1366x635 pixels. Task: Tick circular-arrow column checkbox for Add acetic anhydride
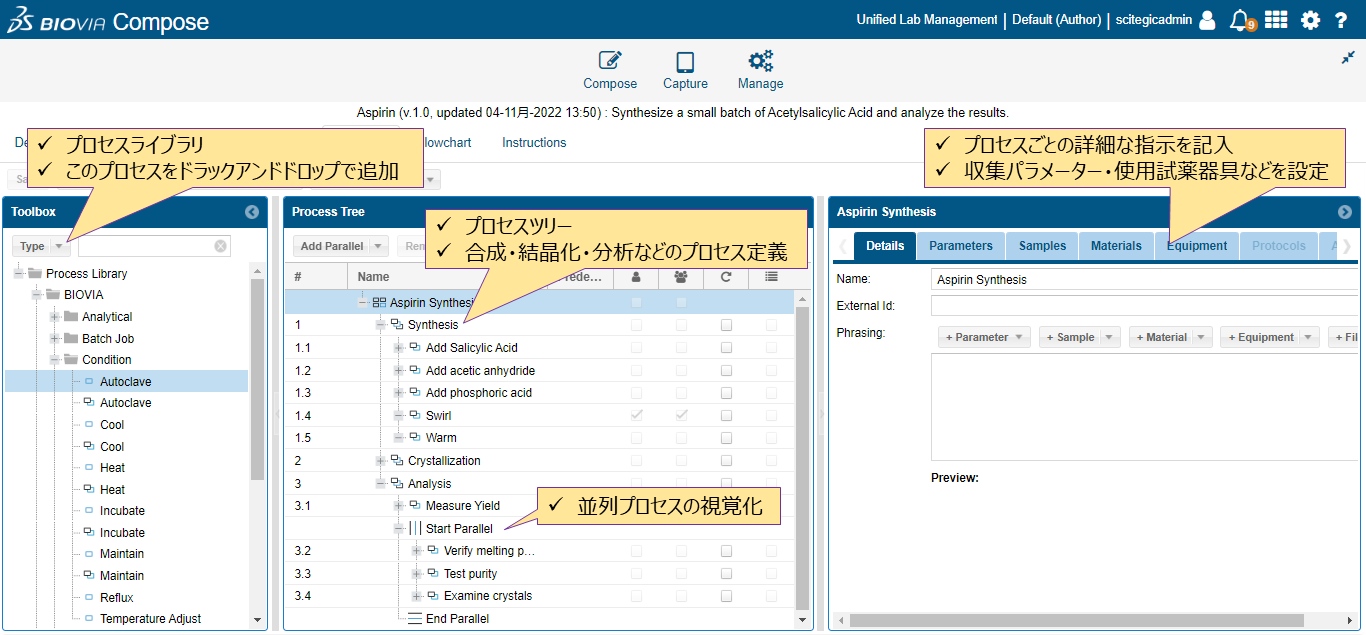(x=726, y=371)
